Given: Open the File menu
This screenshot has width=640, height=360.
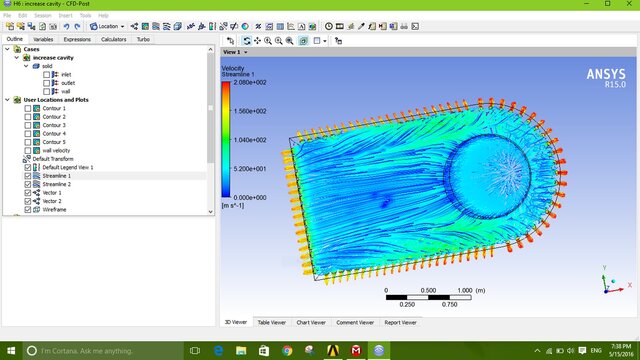Looking at the screenshot, I should (7, 16).
